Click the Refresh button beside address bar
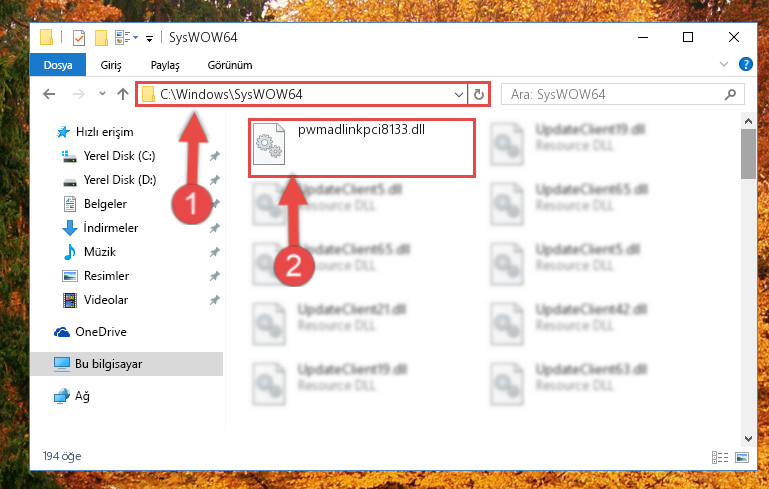This screenshot has height=489, width=769. [479, 94]
